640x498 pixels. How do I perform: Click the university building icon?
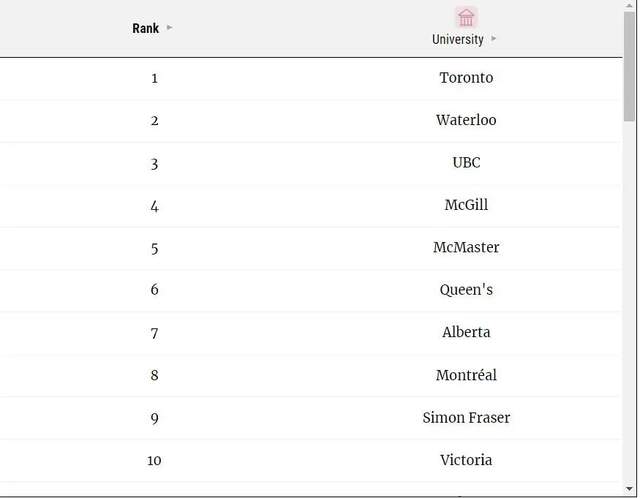(x=466, y=18)
